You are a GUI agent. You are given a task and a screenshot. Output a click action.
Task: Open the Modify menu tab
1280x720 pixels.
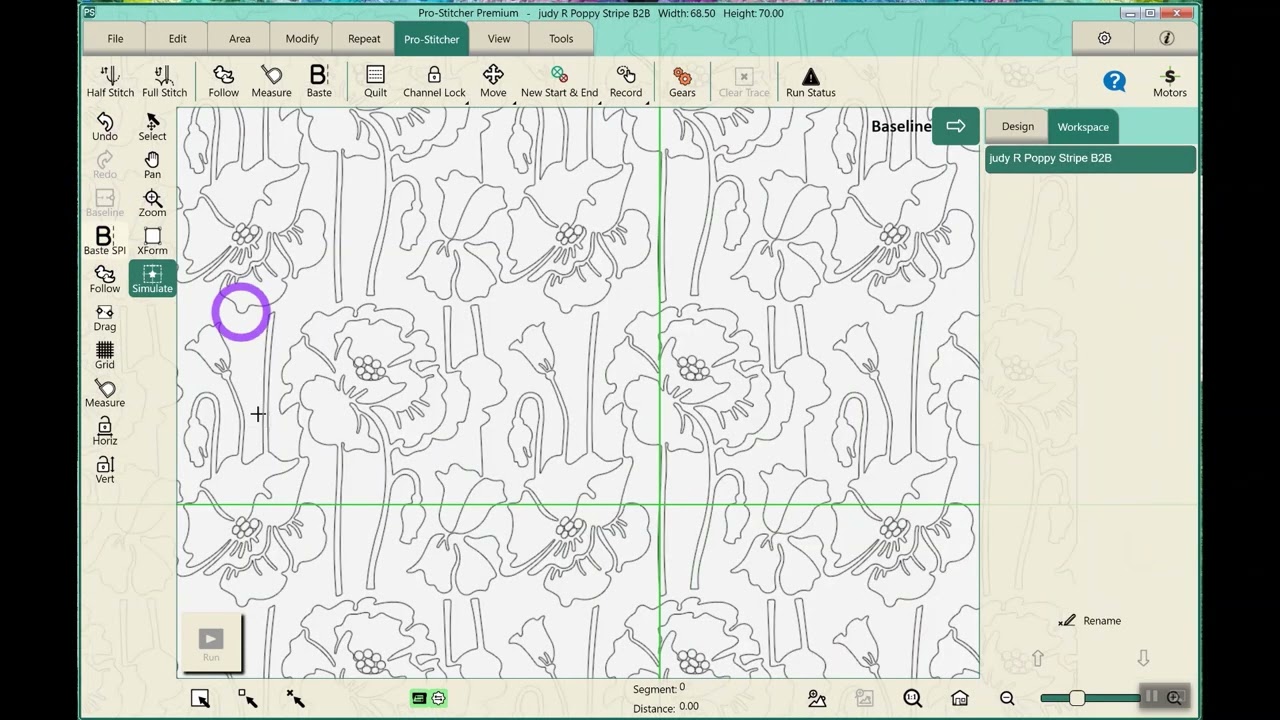[301, 39]
